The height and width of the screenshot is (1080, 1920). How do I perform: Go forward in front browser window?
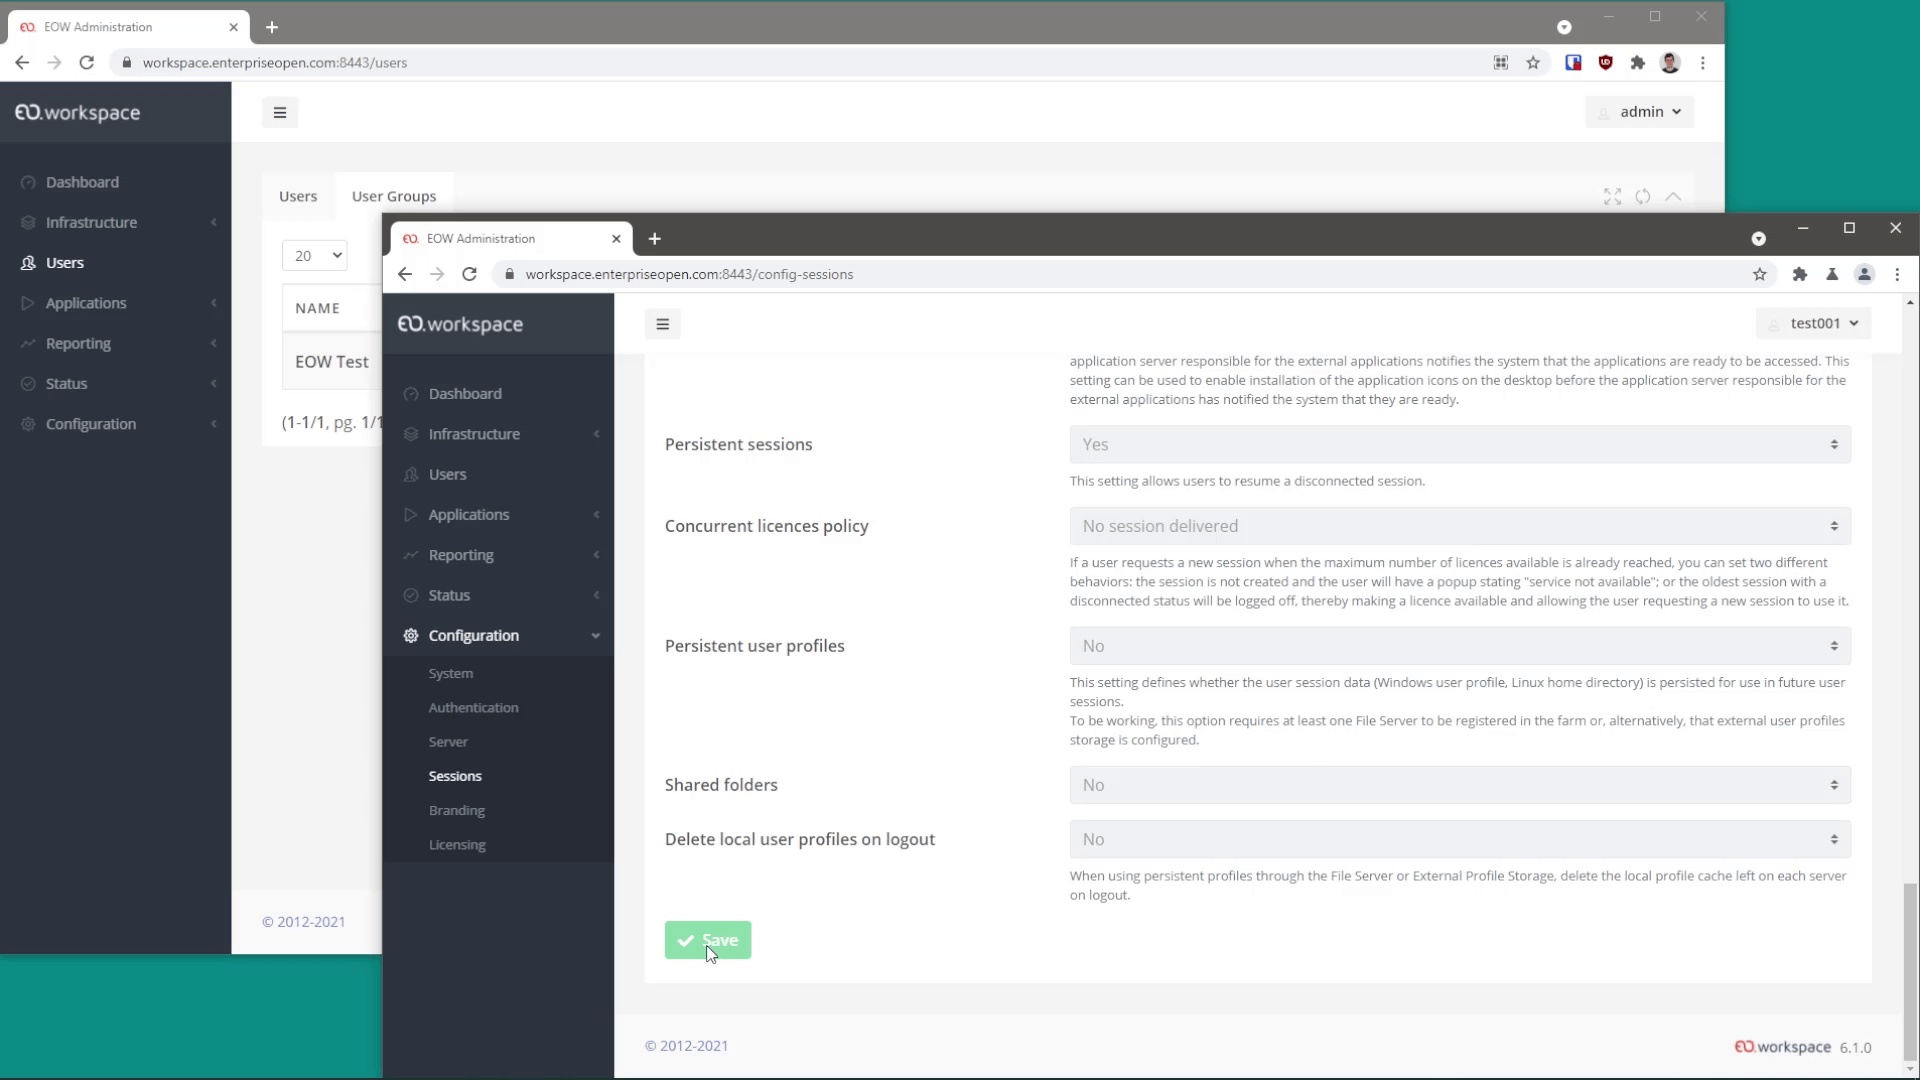[x=437, y=274]
